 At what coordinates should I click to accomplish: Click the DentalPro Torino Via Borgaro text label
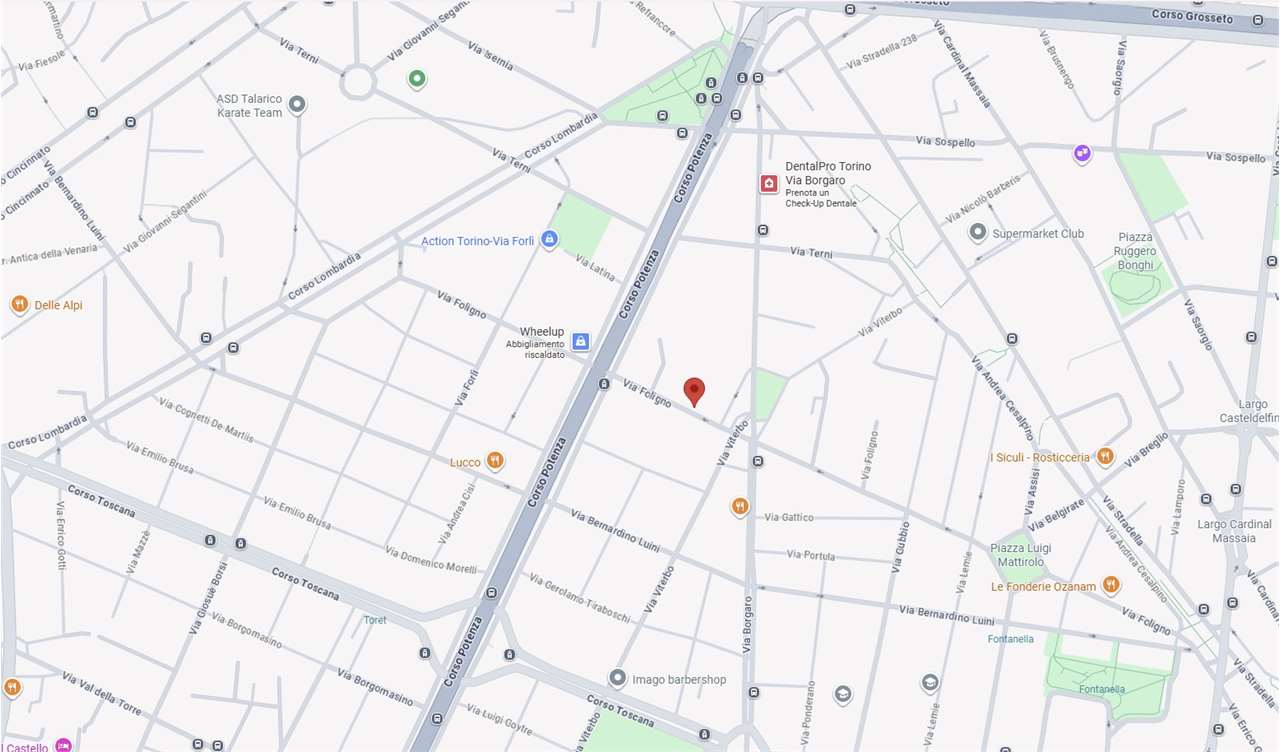click(828, 173)
